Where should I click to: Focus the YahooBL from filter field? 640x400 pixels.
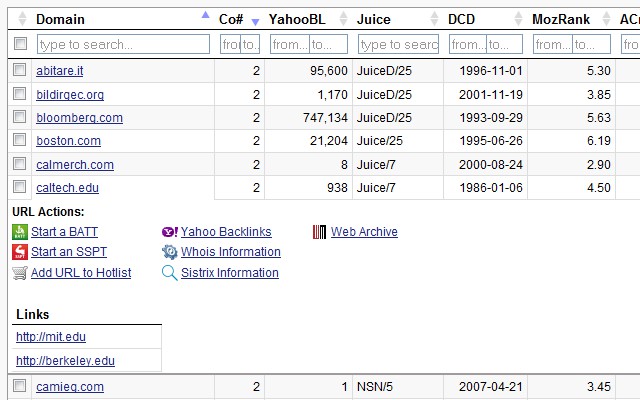pos(290,44)
